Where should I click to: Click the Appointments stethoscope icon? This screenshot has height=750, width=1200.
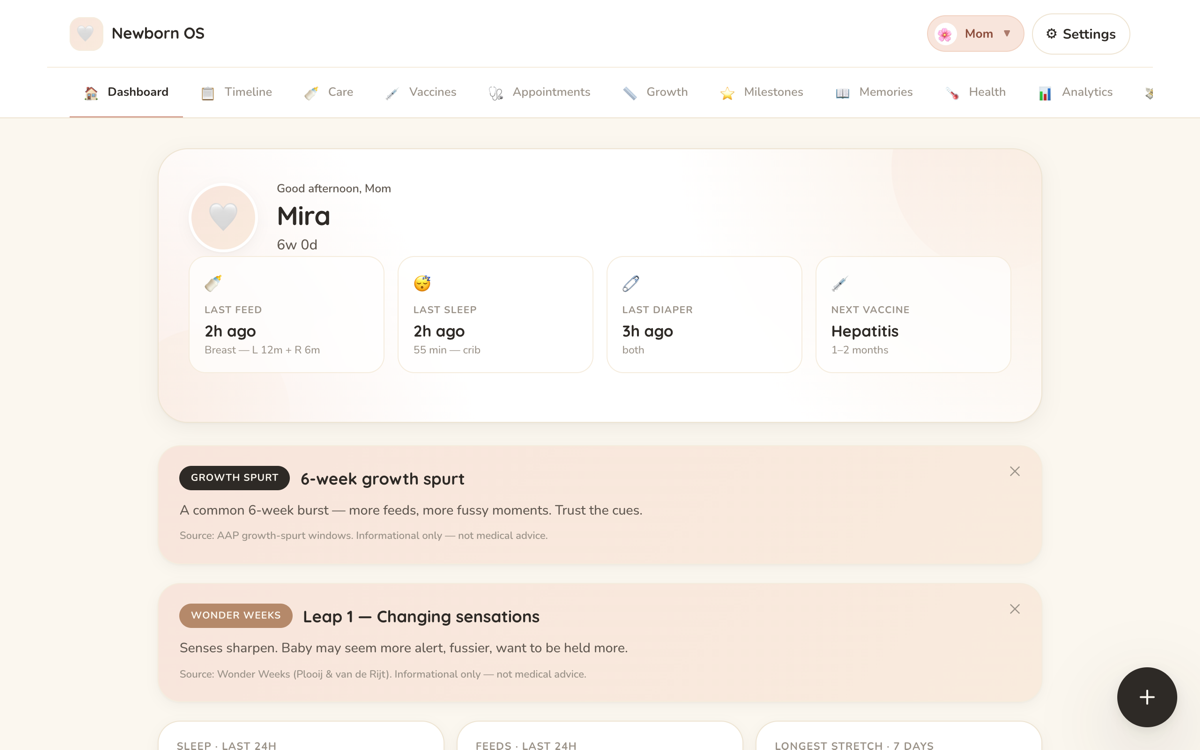pos(496,93)
